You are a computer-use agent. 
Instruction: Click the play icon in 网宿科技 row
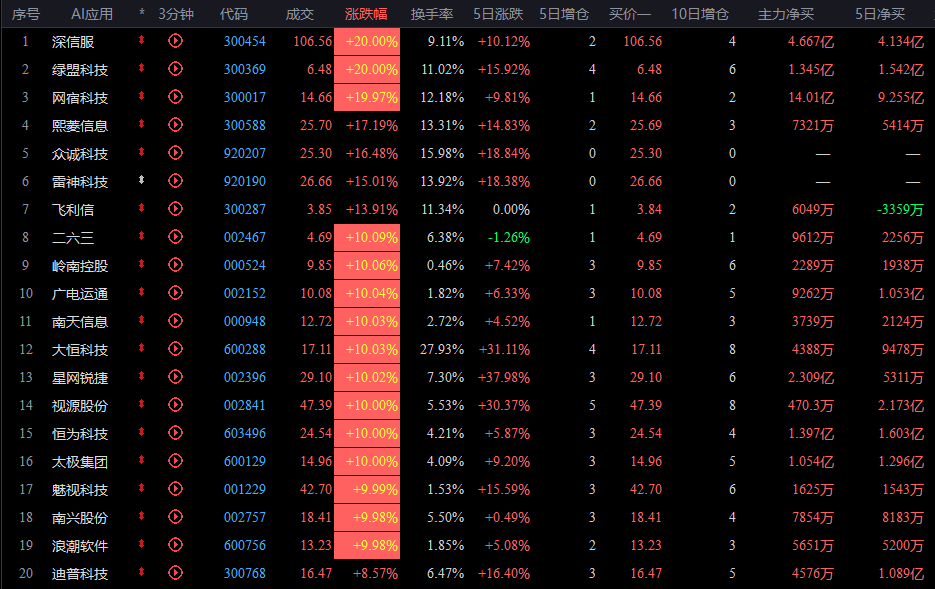click(x=175, y=97)
